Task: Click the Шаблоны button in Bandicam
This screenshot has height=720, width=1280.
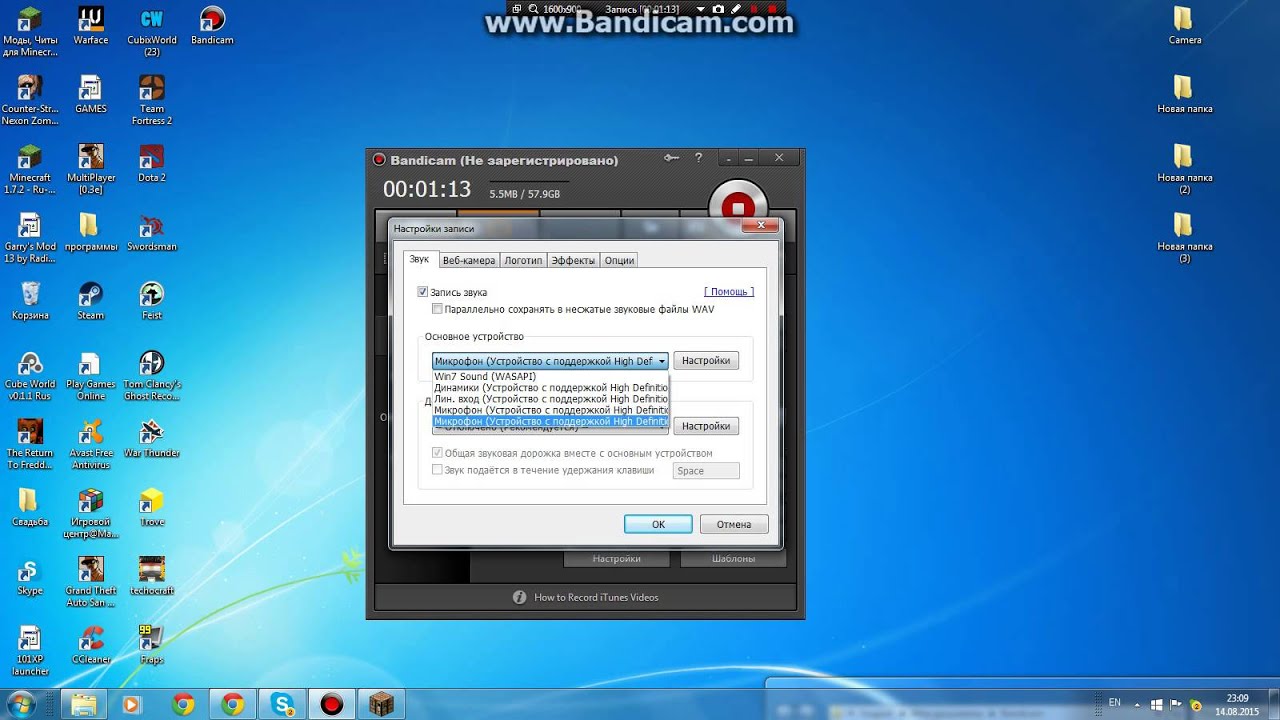Action: pos(734,559)
